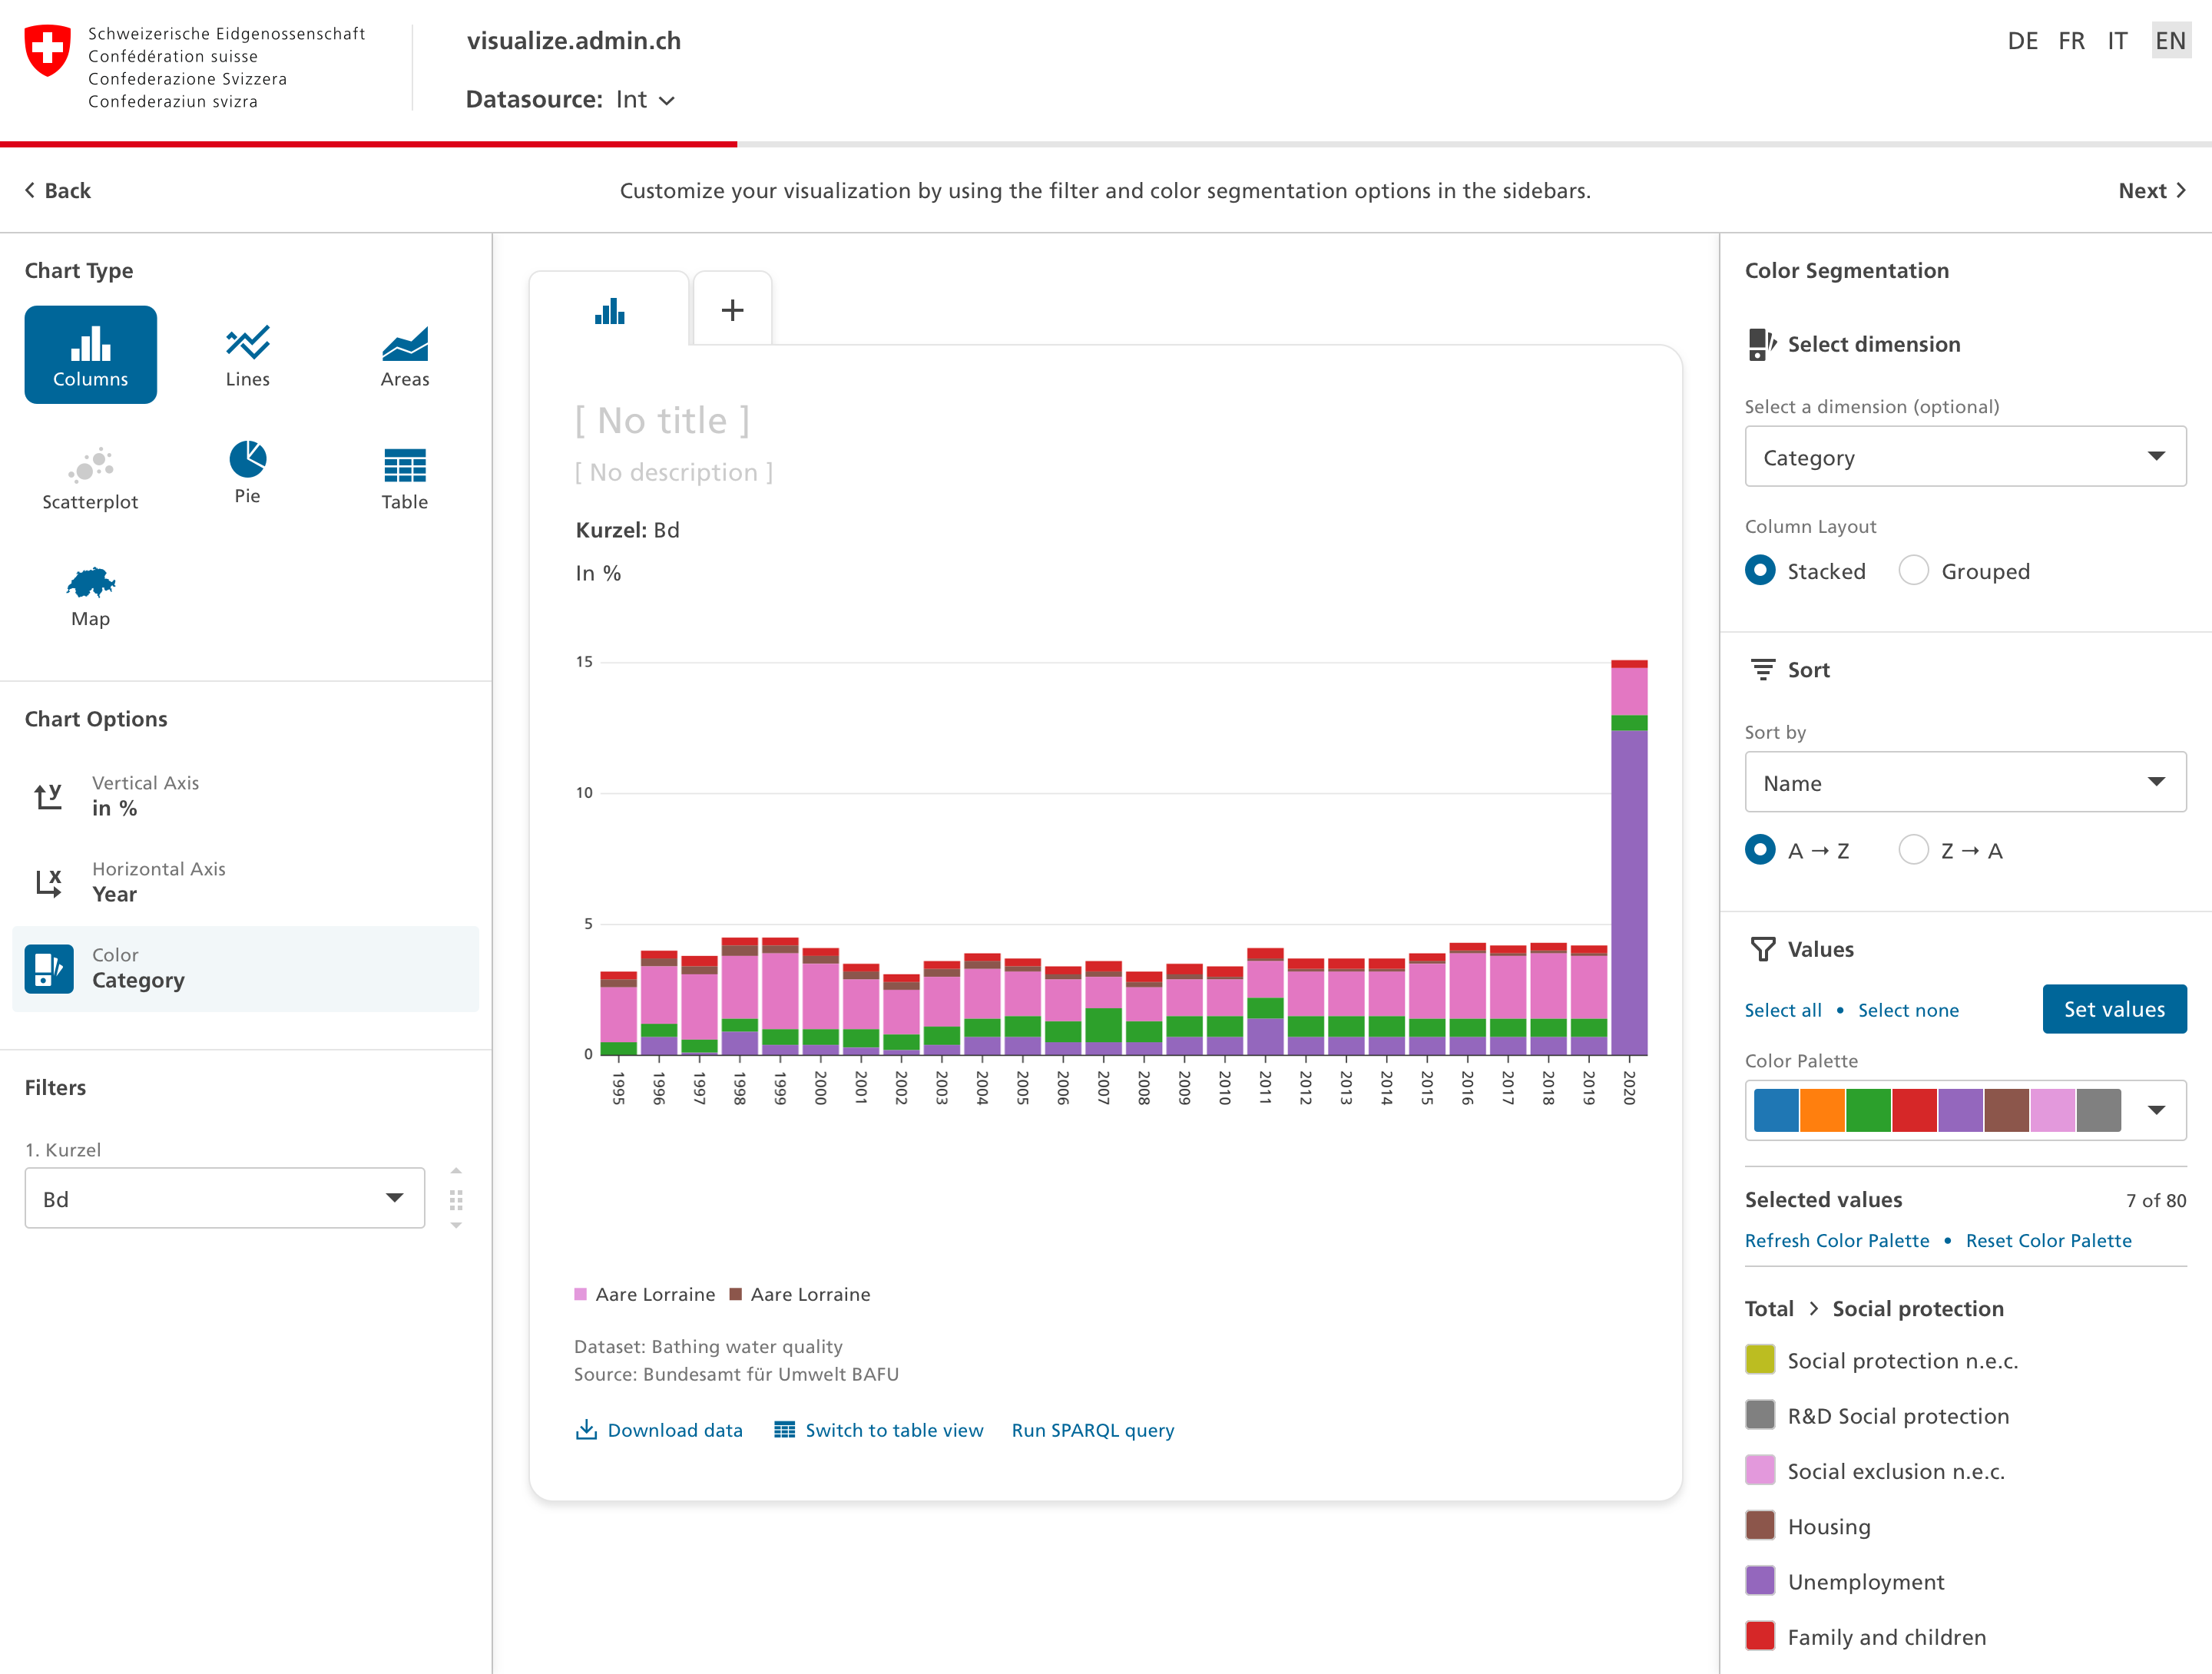
Task: Click the No title placeholder
Action: click(662, 421)
